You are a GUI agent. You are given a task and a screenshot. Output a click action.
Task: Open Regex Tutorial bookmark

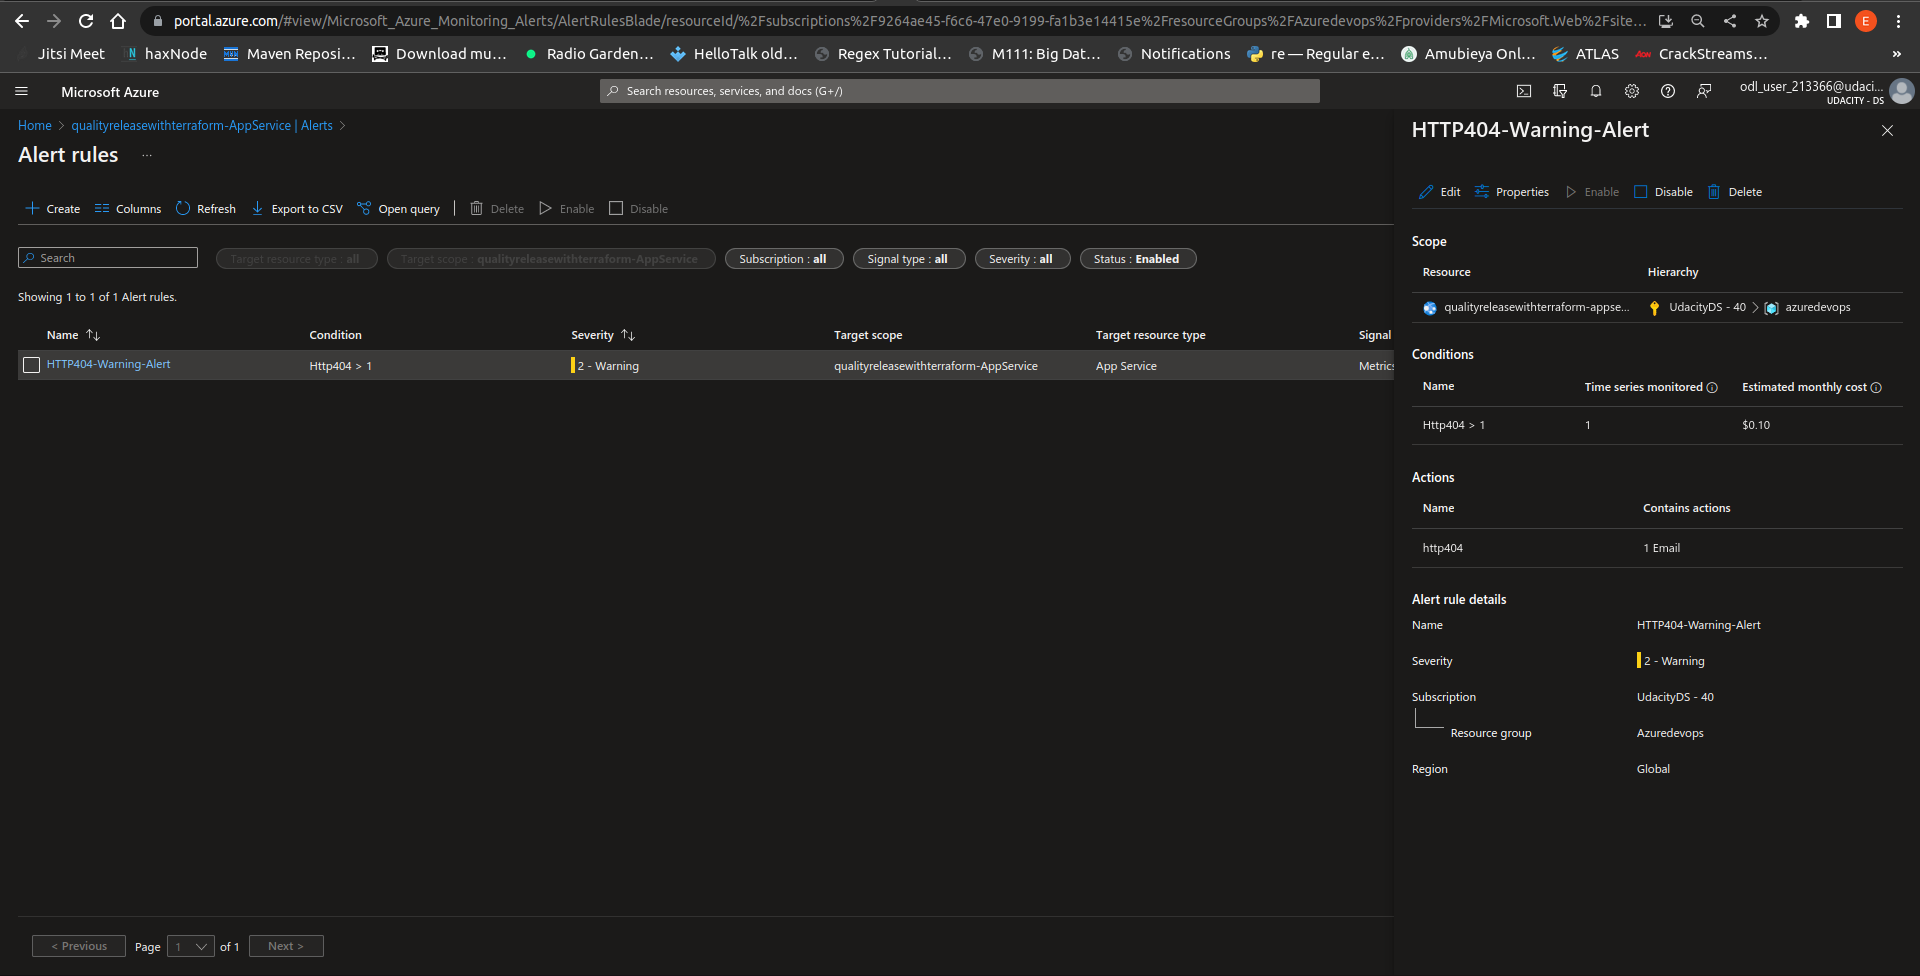point(883,54)
